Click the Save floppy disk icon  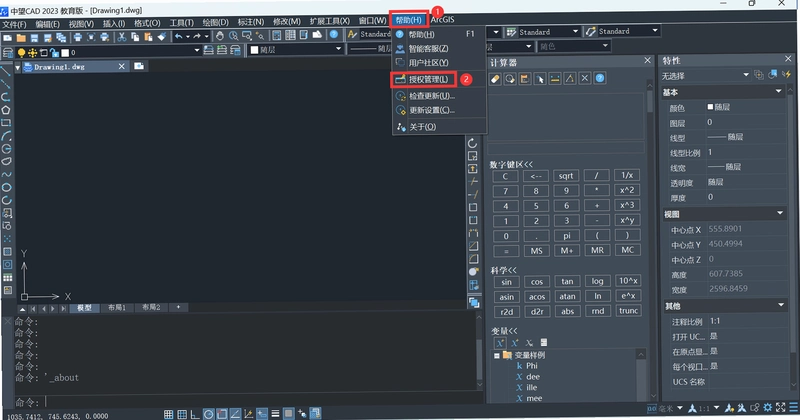pyautogui.click(x=34, y=37)
